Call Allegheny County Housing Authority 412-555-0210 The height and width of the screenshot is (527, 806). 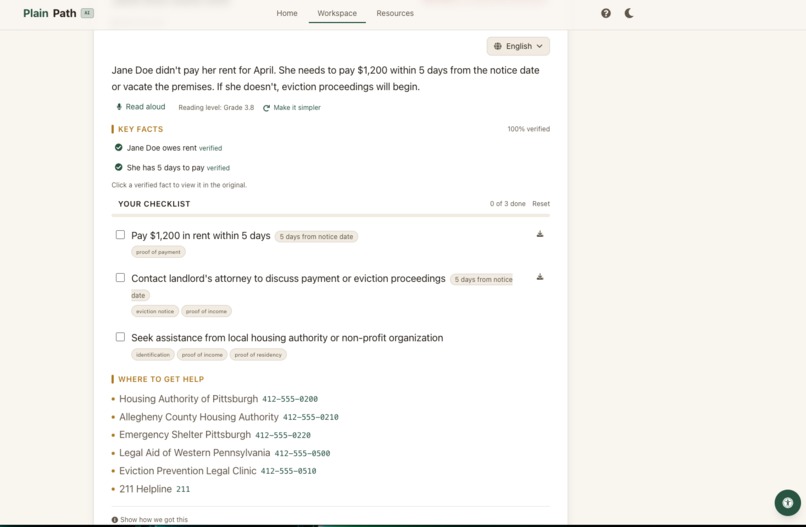tap(310, 417)
